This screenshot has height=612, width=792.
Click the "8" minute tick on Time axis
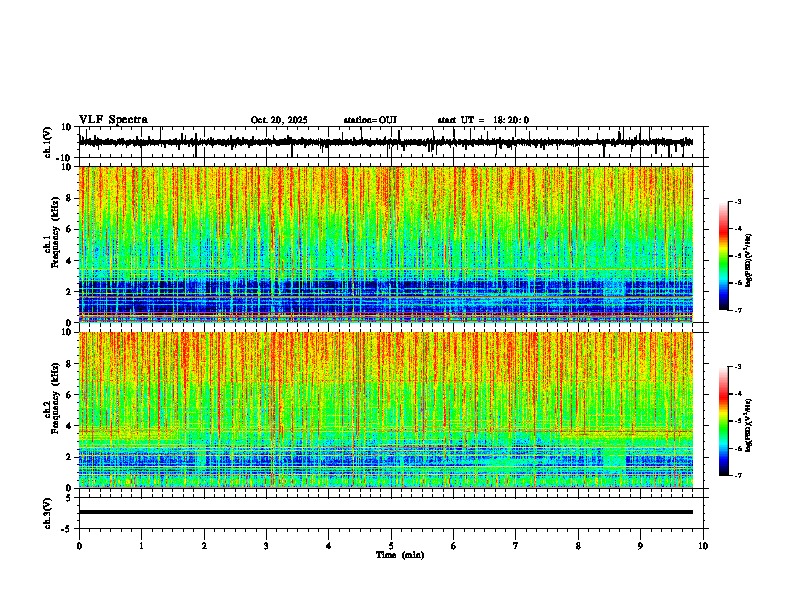click(578, 546)
